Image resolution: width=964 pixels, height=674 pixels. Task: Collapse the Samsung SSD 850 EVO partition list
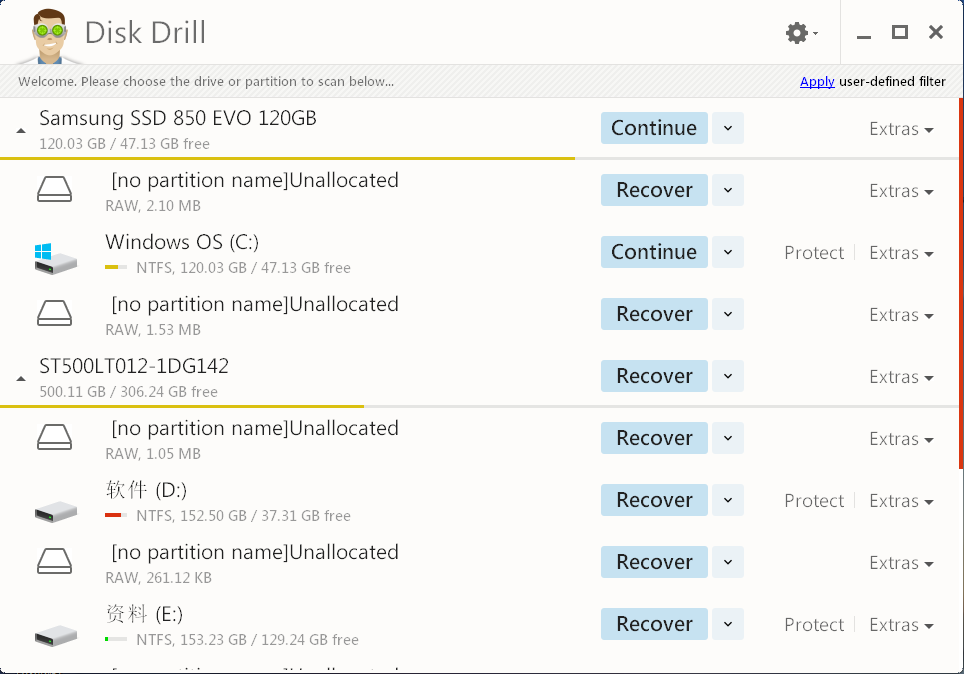[x=21, y=130]
